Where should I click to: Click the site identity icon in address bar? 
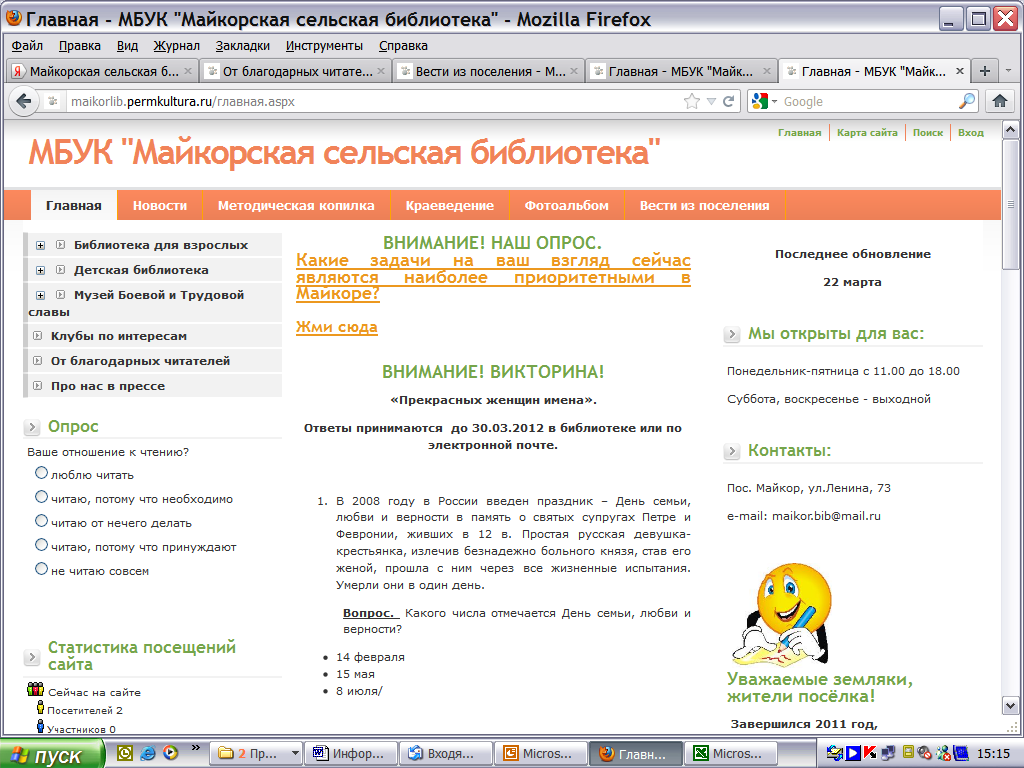point(54,101)
